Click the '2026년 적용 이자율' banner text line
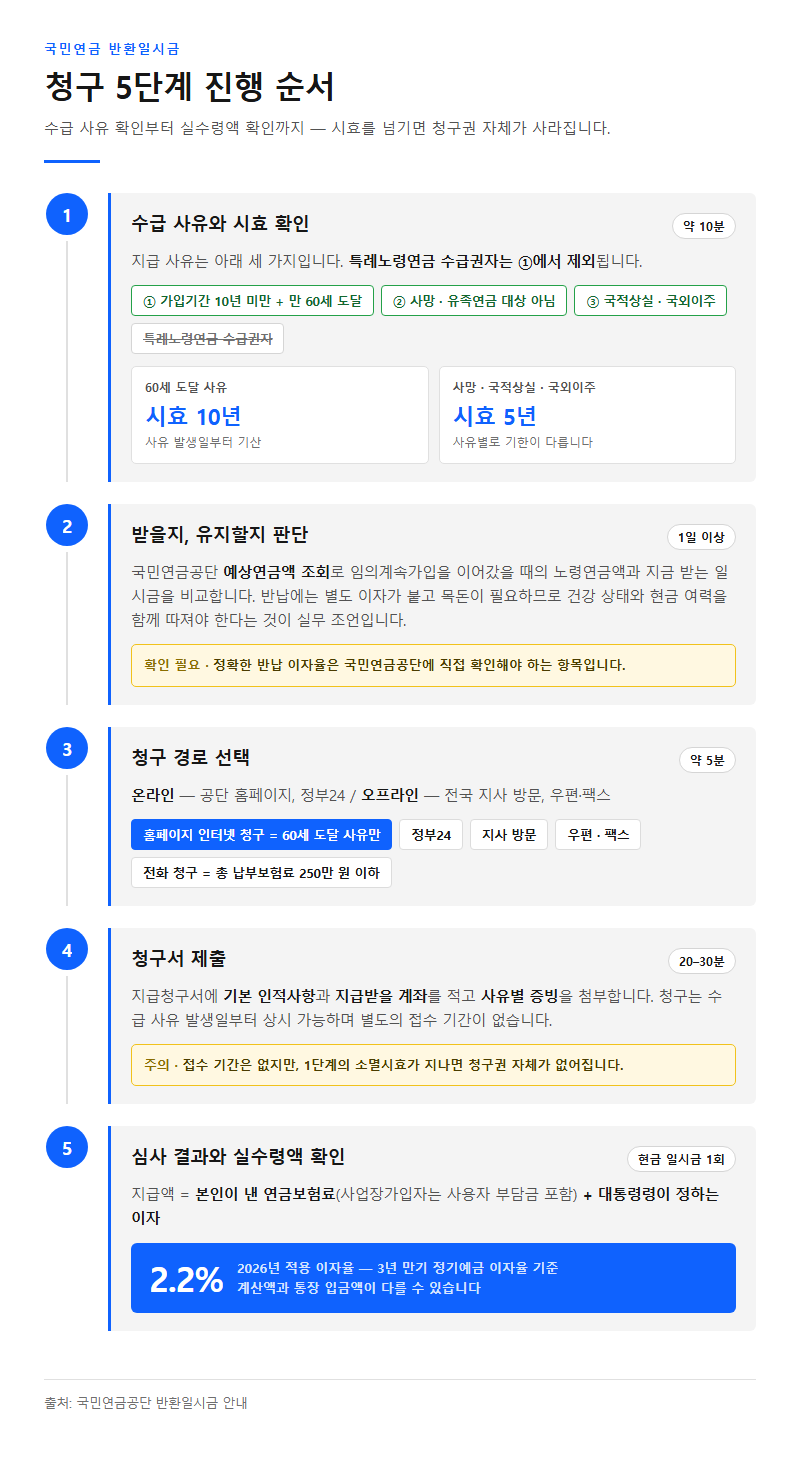This screenshot has height=1469, width=800. (397, 1268)
